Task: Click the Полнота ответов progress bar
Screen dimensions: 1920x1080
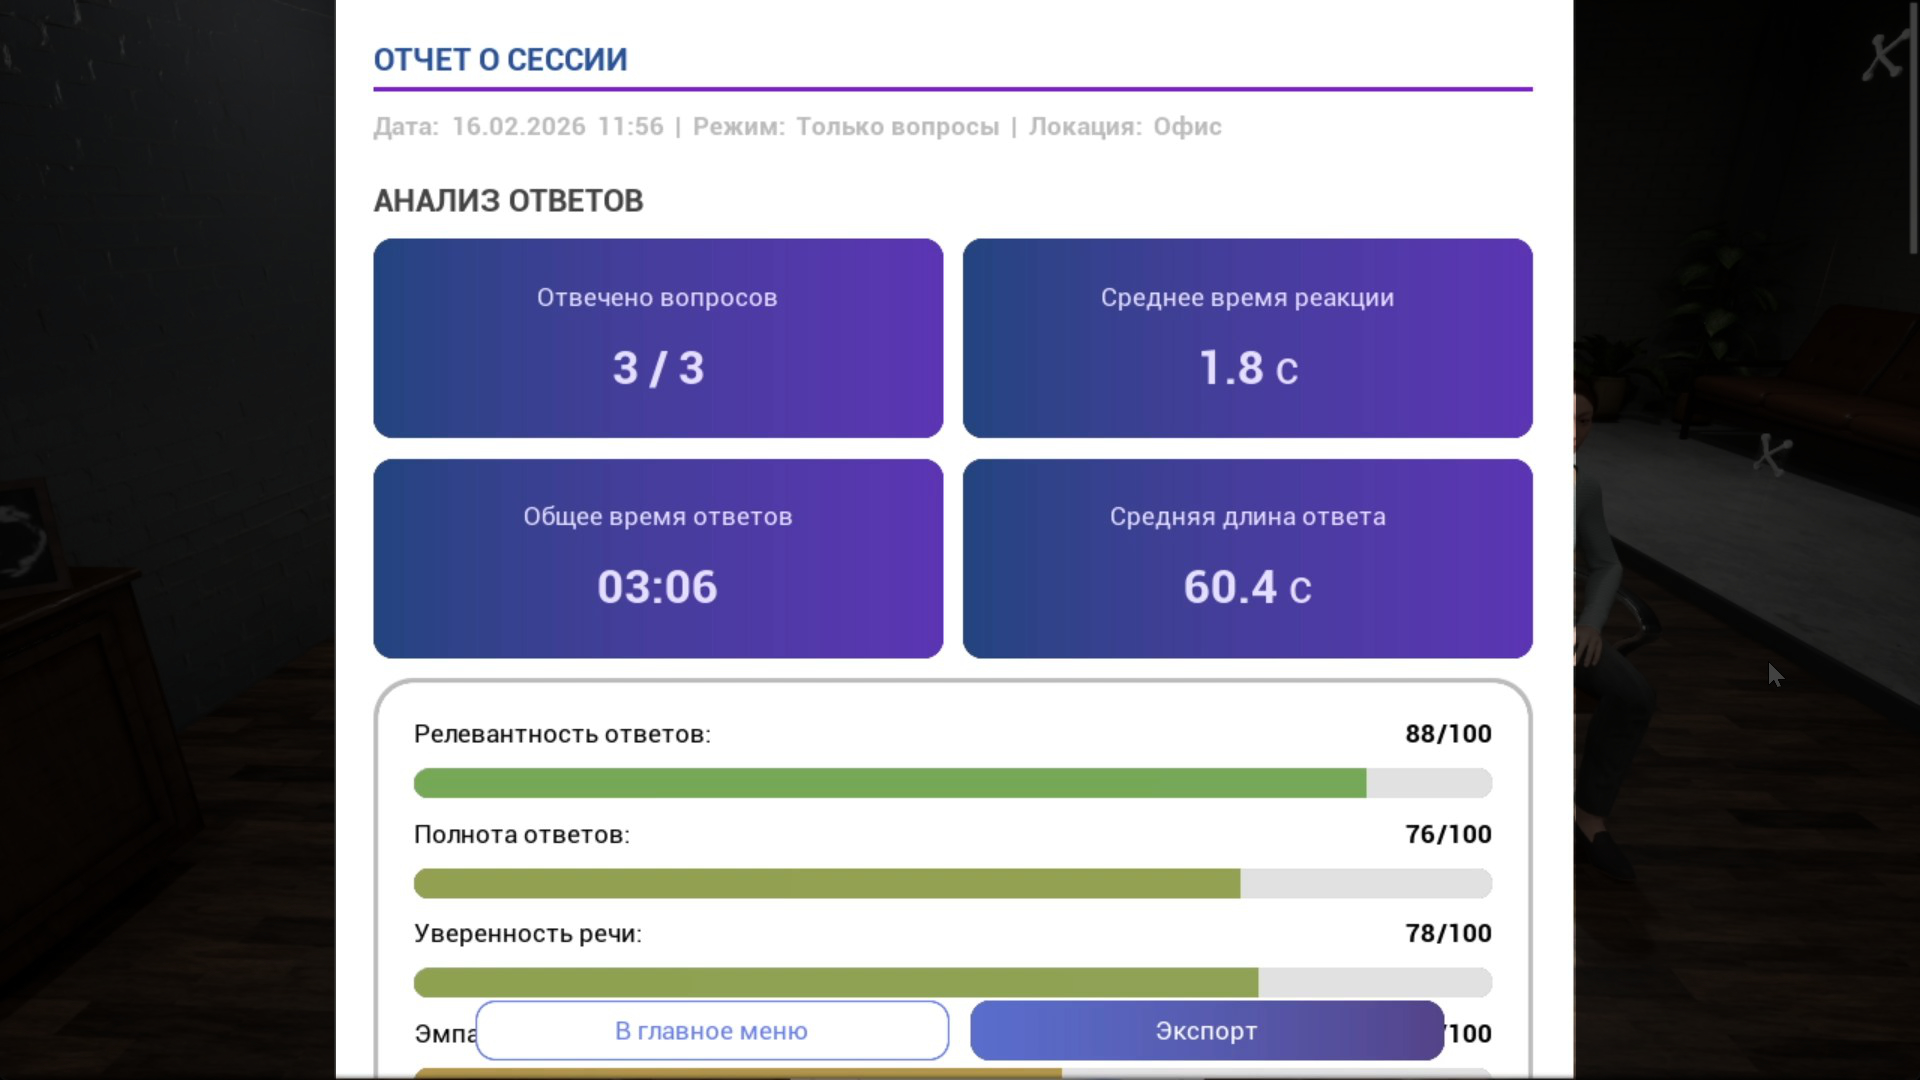Action: pyautogui.click(x=952, y=883)
